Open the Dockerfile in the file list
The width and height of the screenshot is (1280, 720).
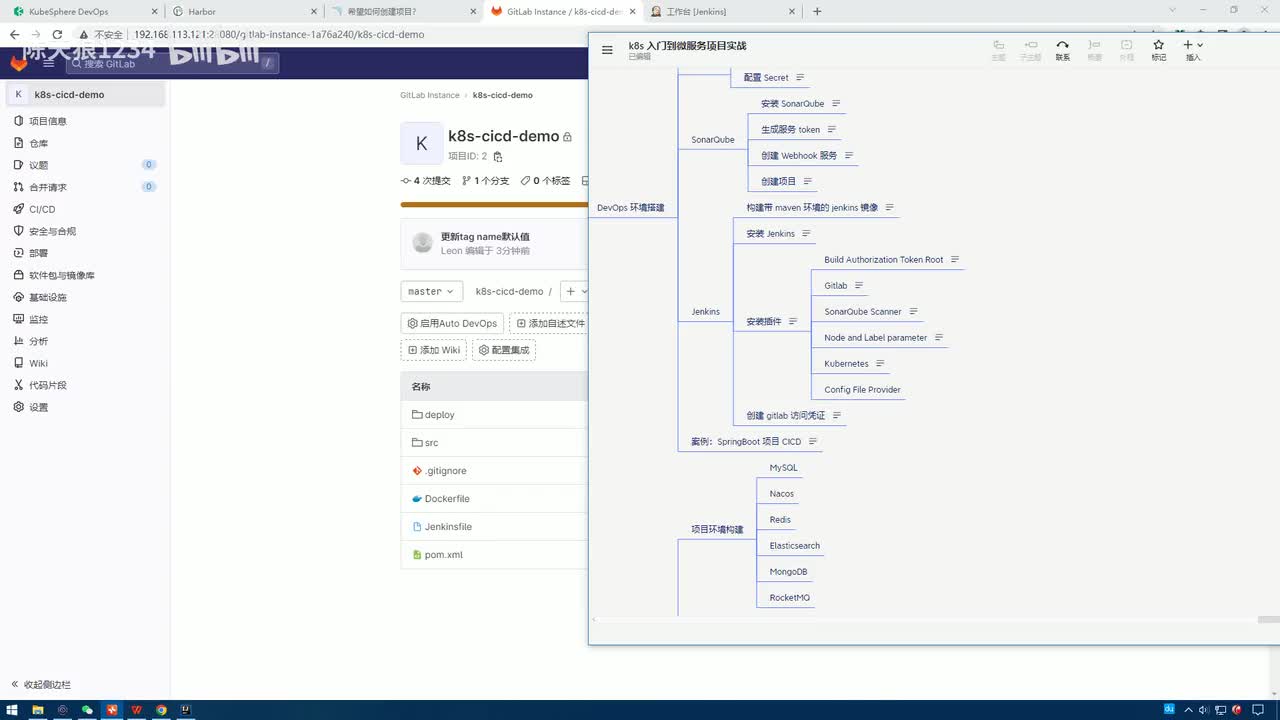point(447,499)
